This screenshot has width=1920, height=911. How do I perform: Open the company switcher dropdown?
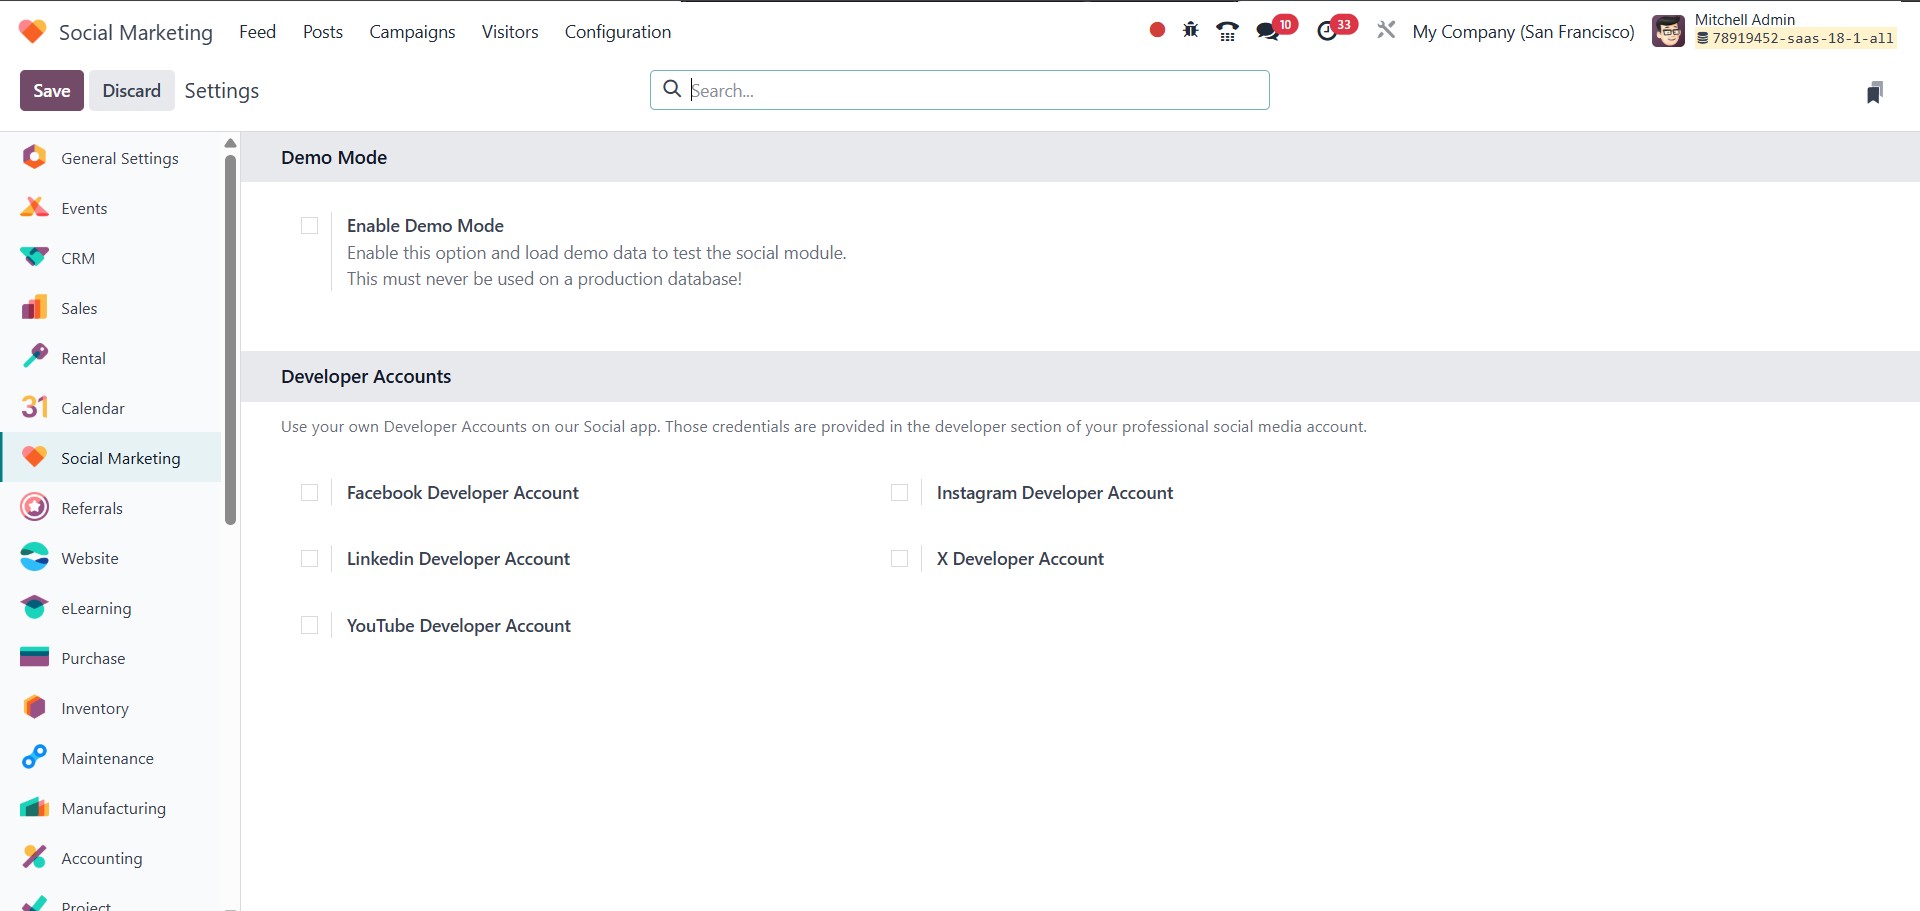[1523, 32]
